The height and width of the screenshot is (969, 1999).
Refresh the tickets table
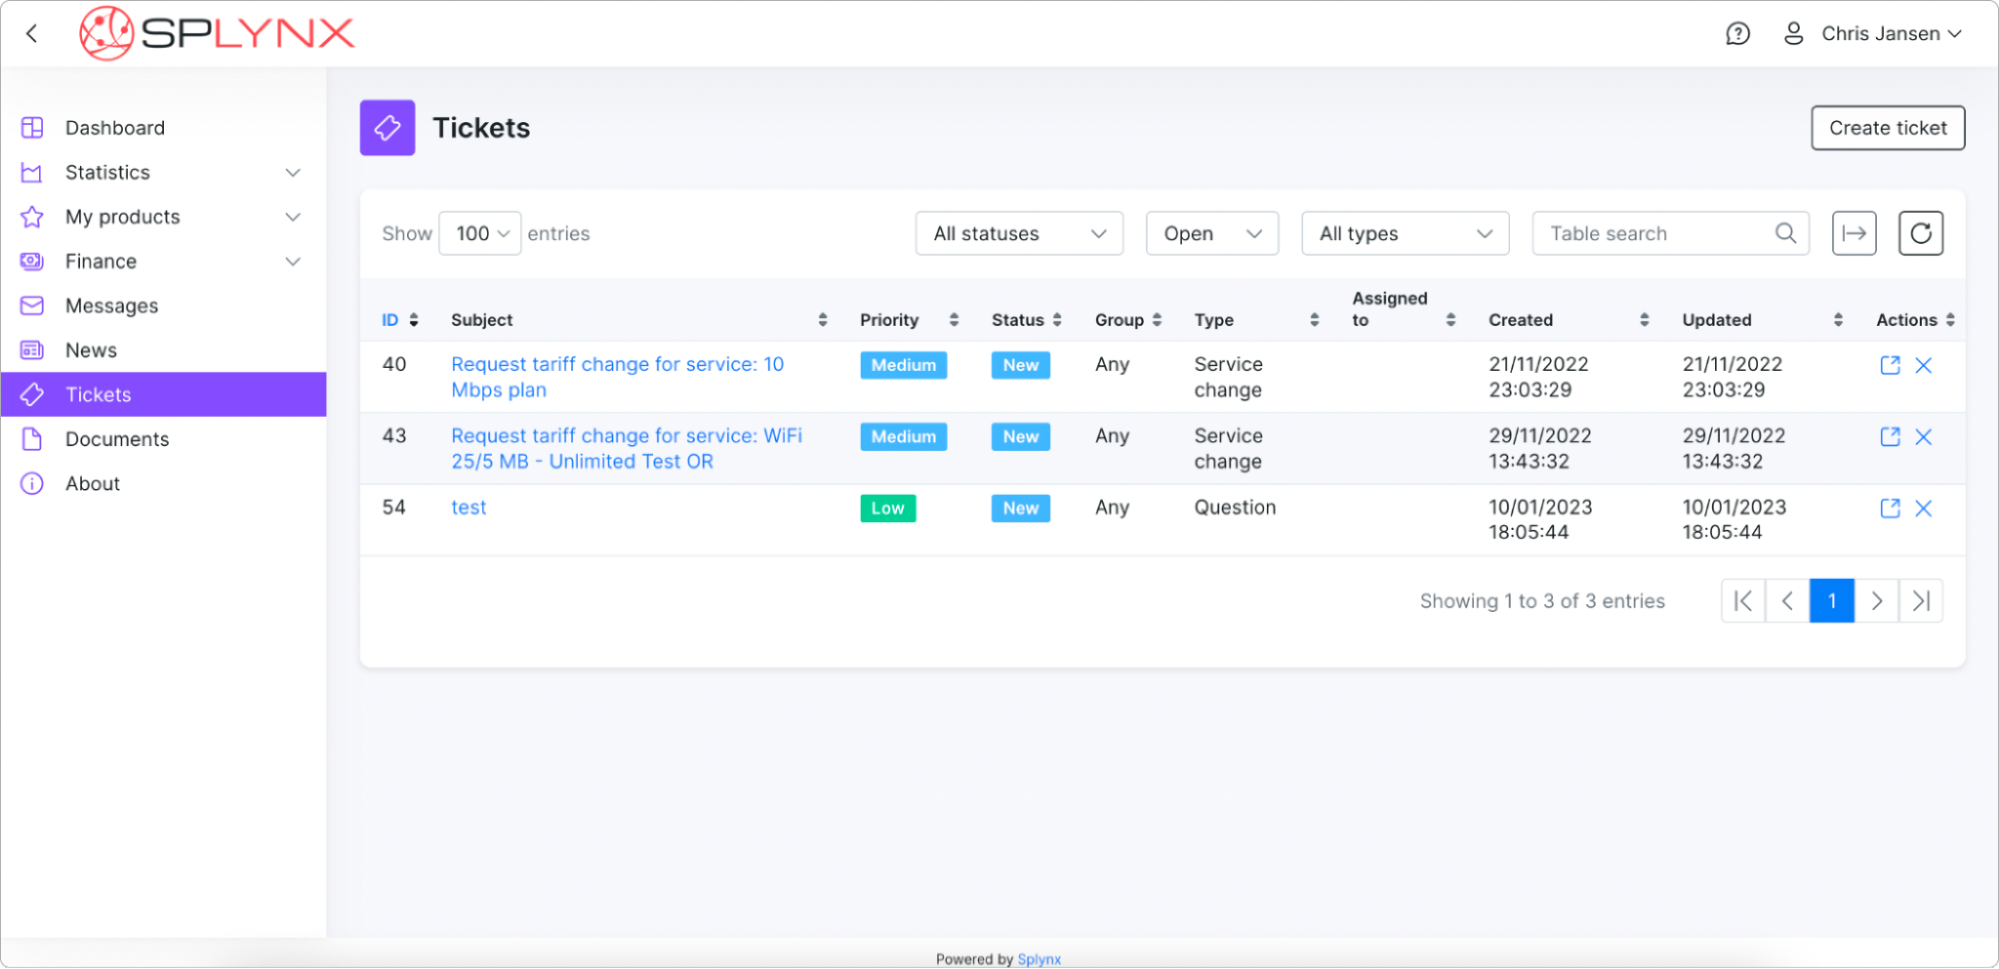click(1920, 234)
